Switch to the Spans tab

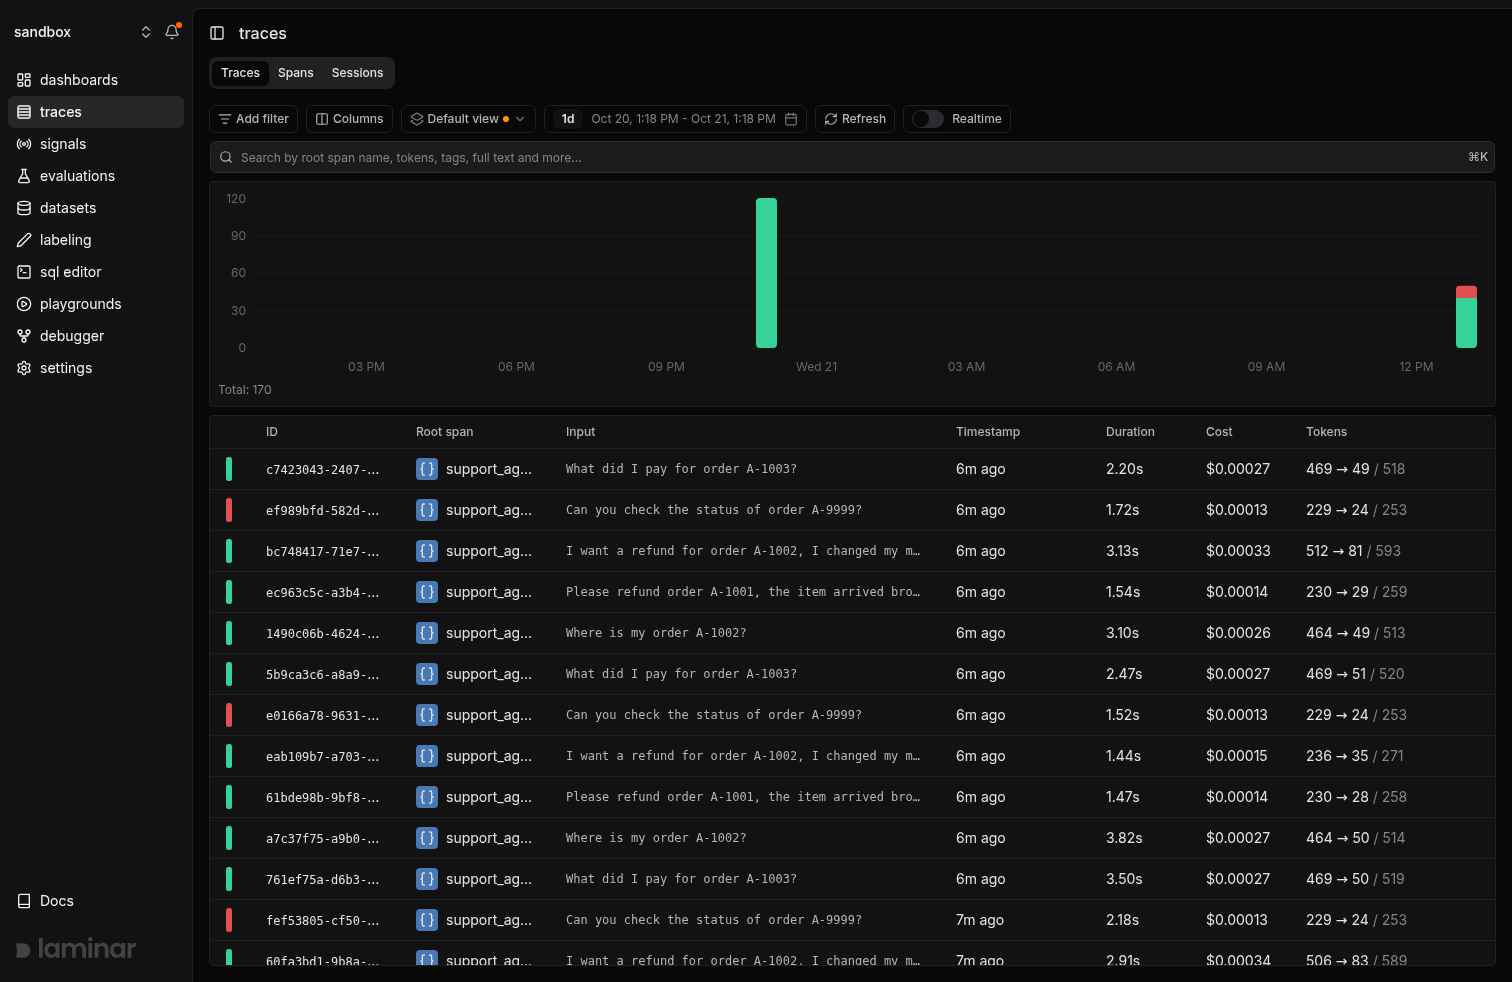coord(296,73)
